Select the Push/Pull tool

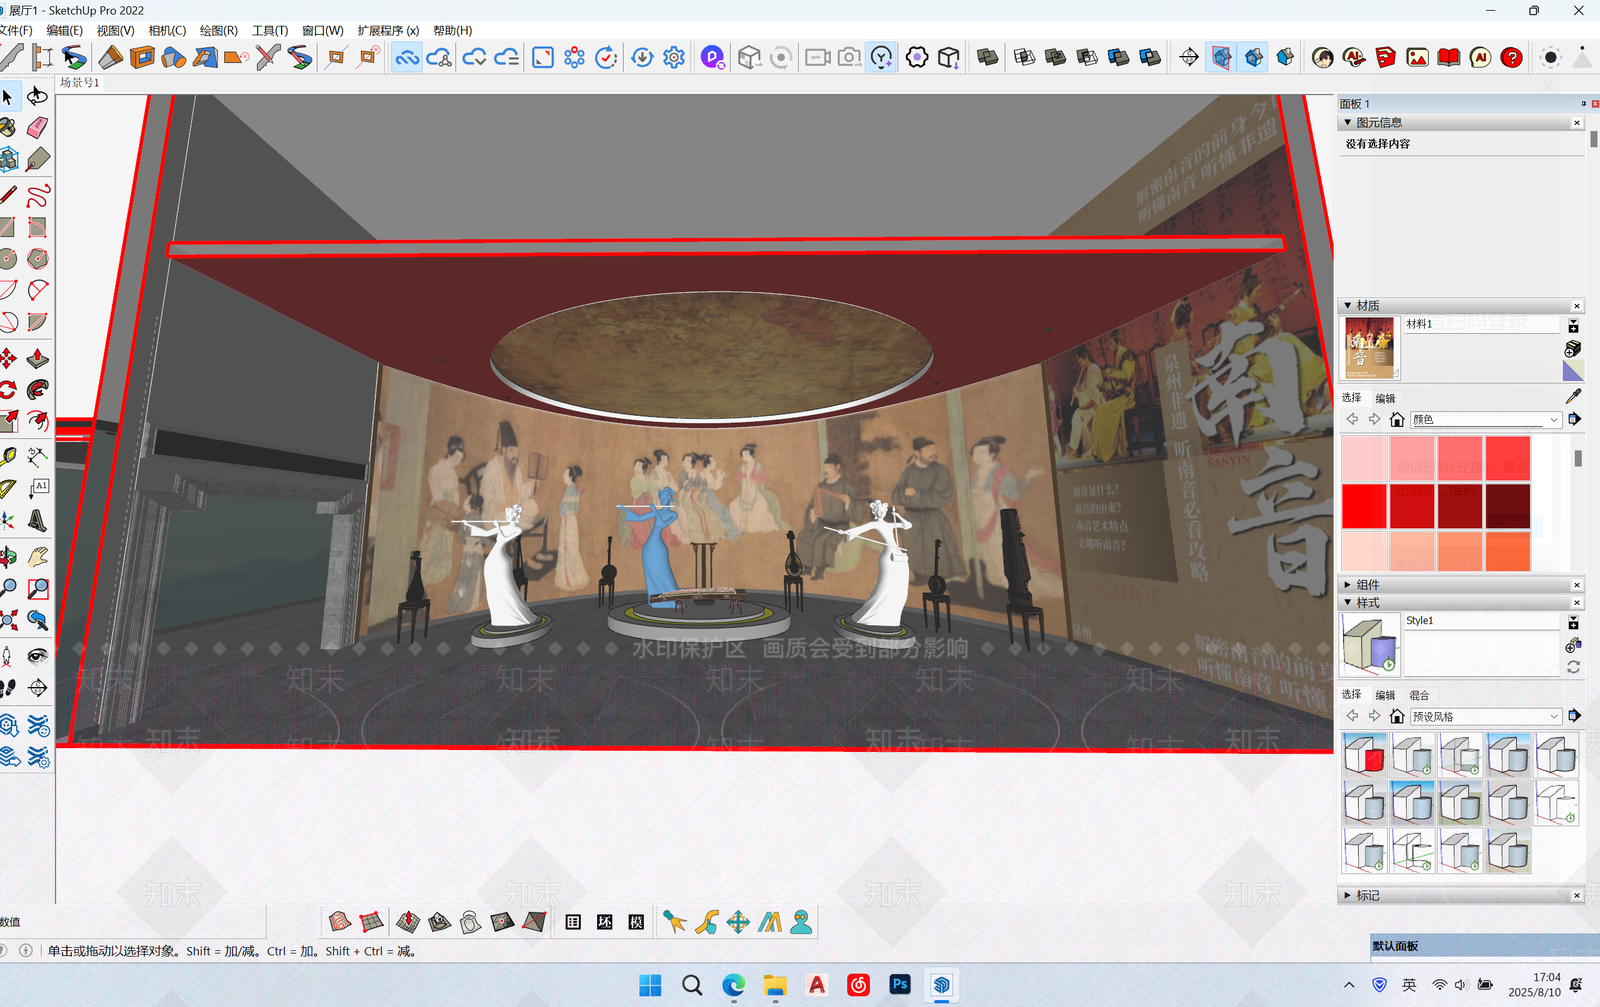click(37, 358)
